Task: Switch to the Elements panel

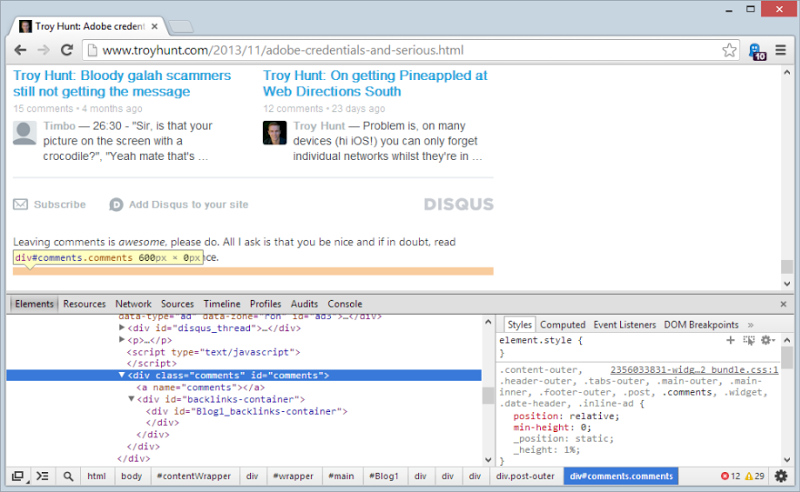Action: coord(34,304)
